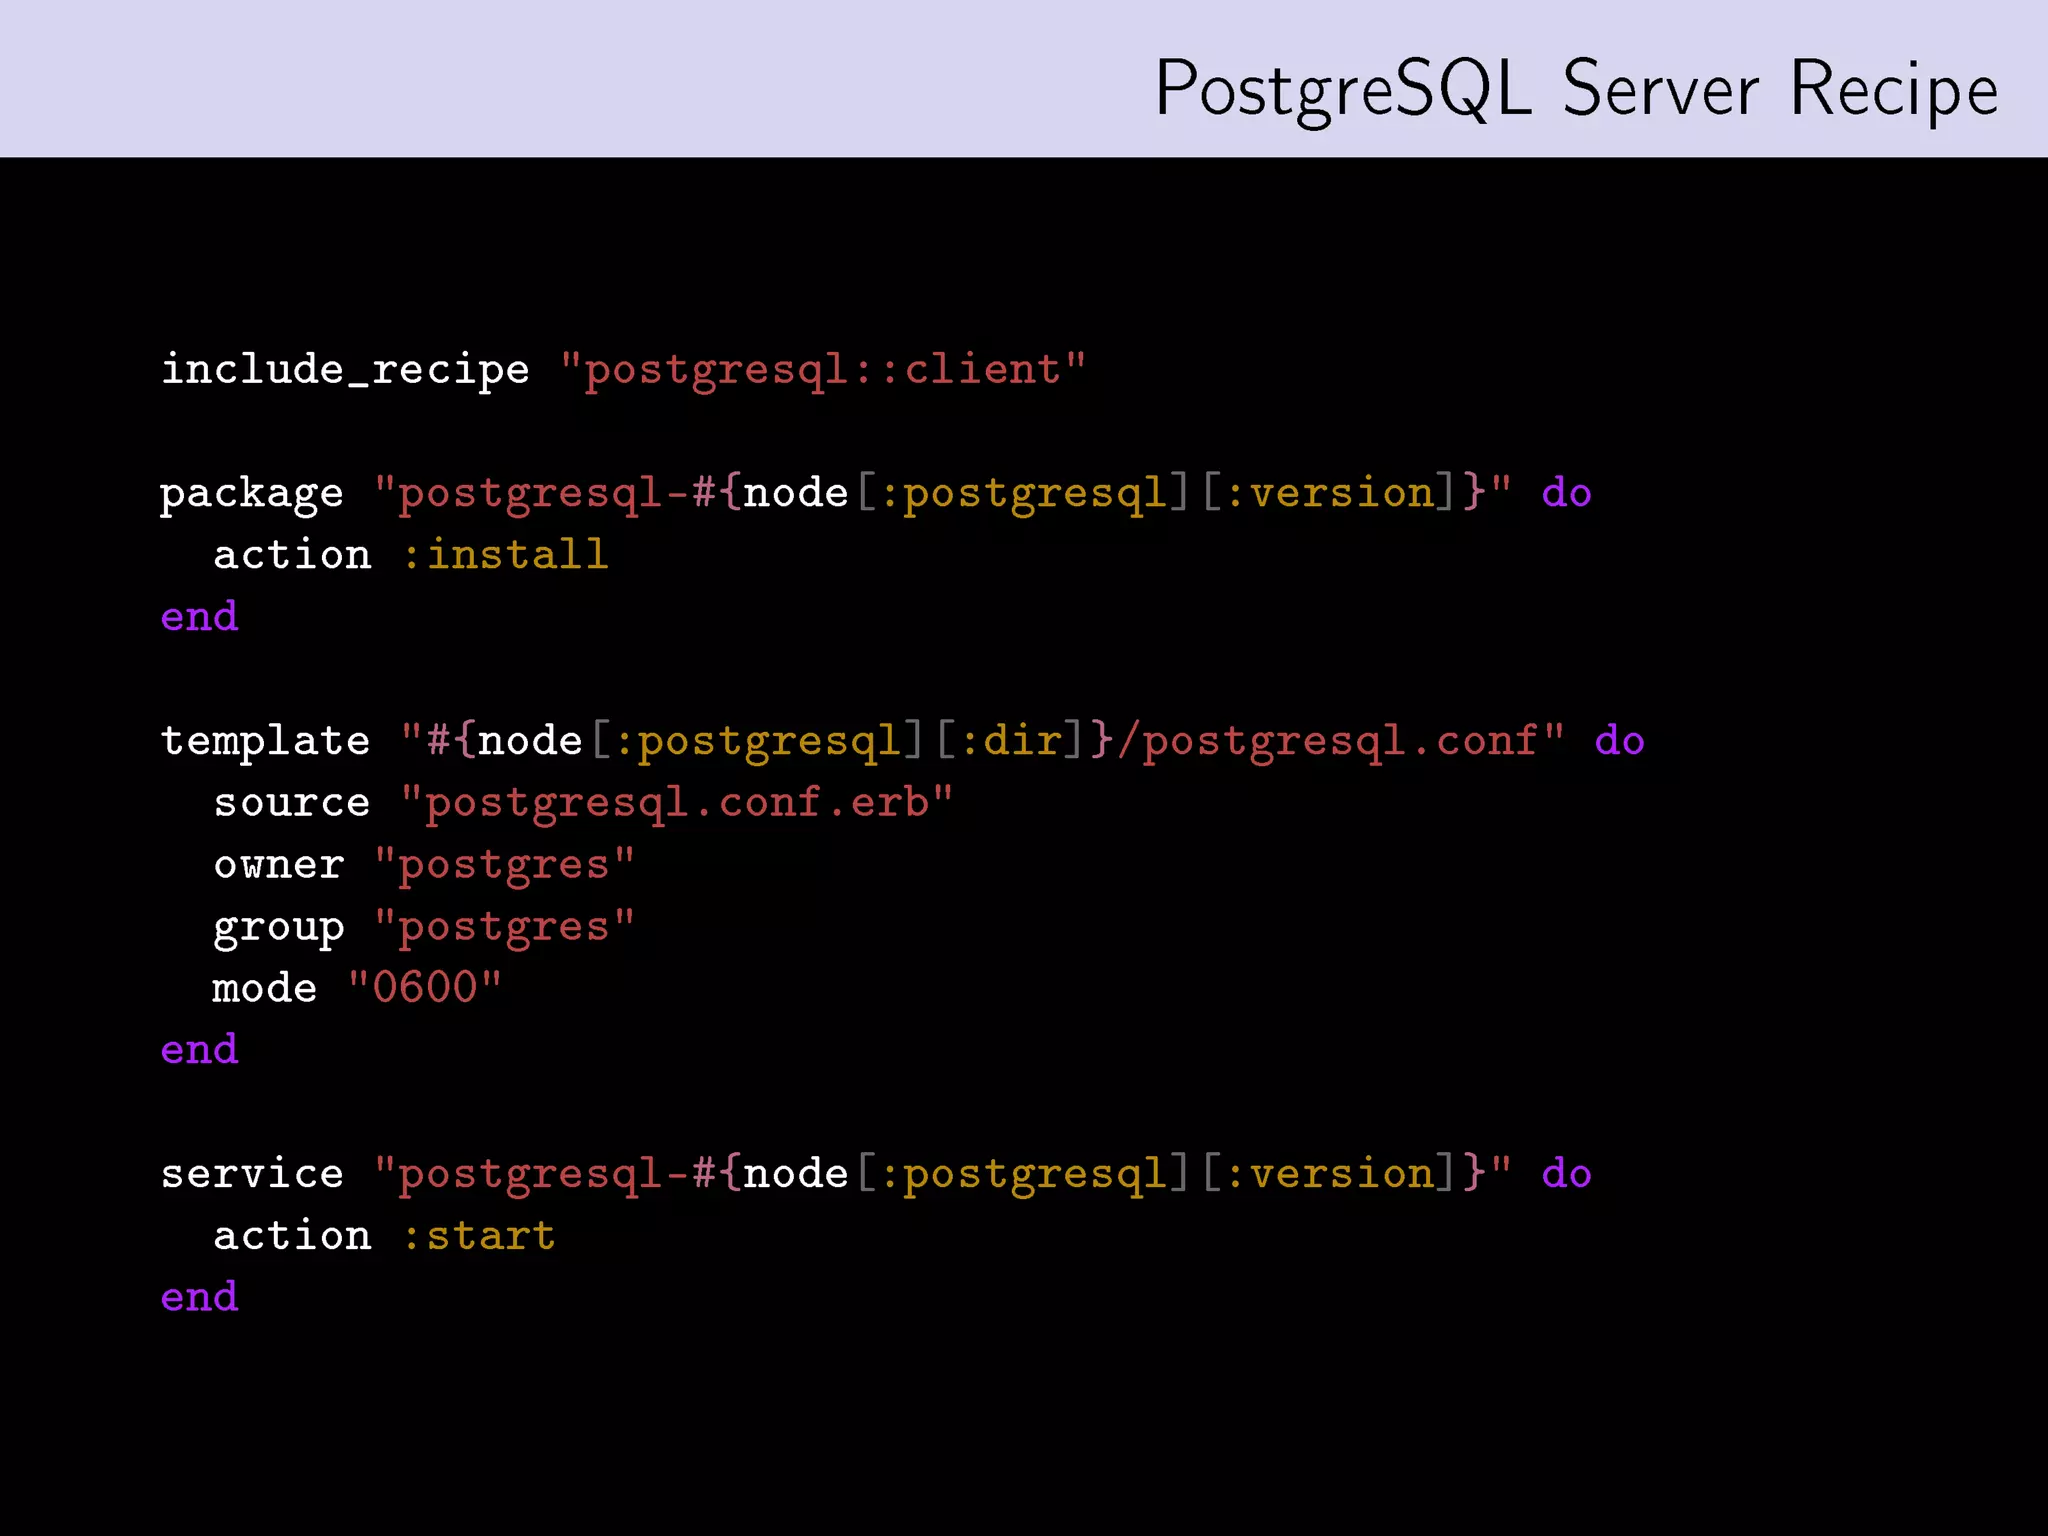Select 'action :install' line
The height and width of the screenshot is (1536, 2048).
click(411, 554)
